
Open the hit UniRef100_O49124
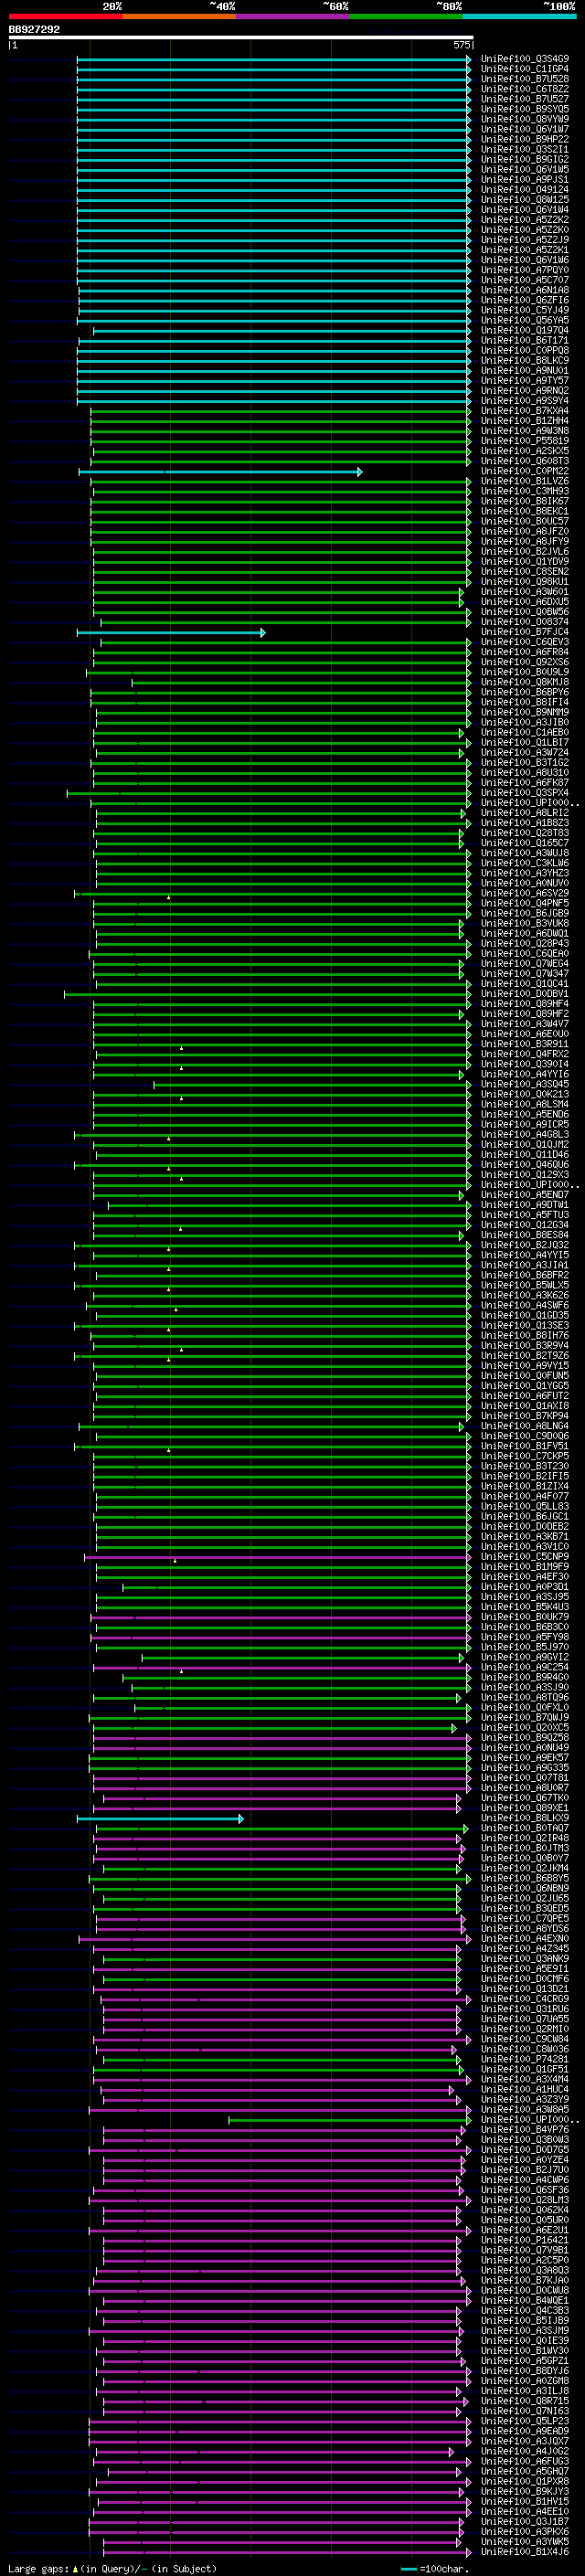525,190
